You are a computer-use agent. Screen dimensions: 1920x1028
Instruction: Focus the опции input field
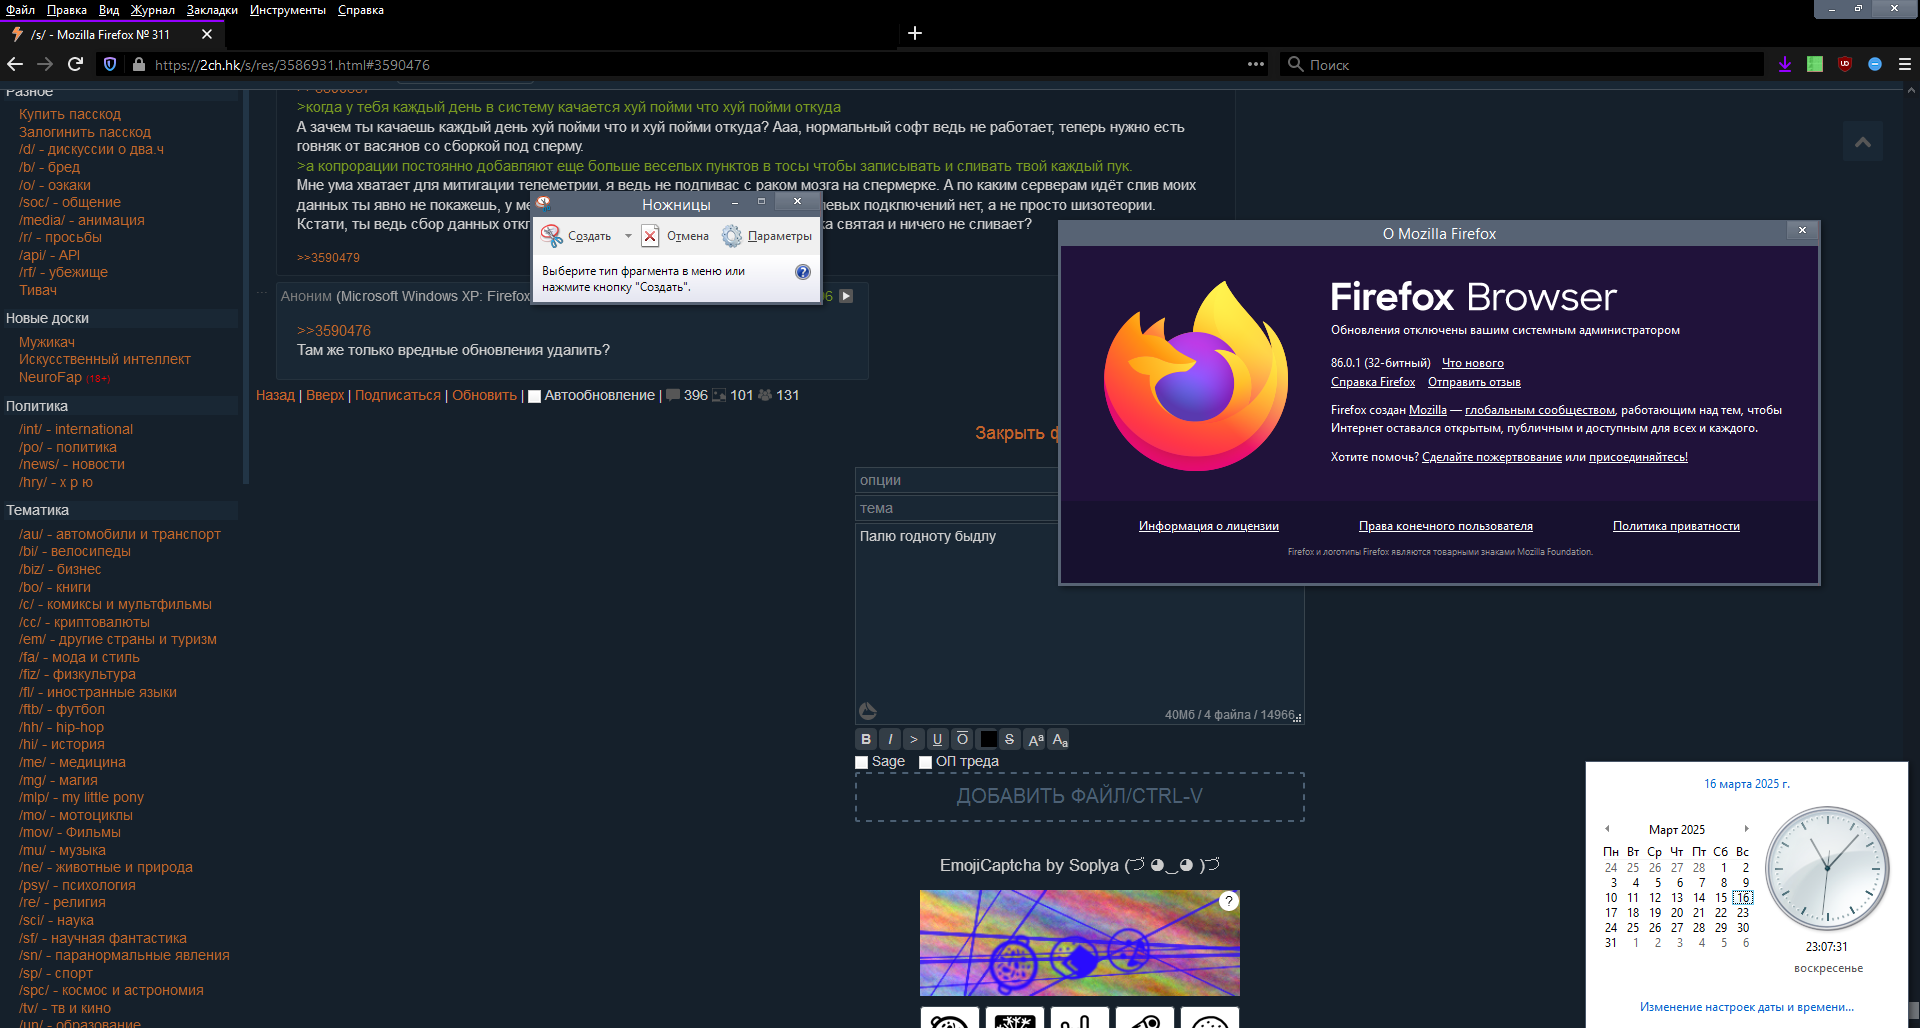[x=957, y=480]
